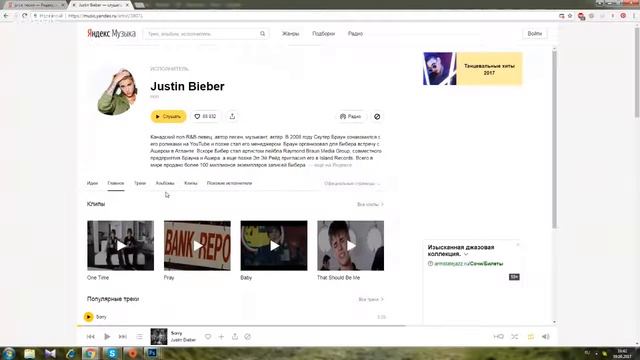Open the Все клипы link
Viewport: 640px width, 360px height.
[370, 204]
